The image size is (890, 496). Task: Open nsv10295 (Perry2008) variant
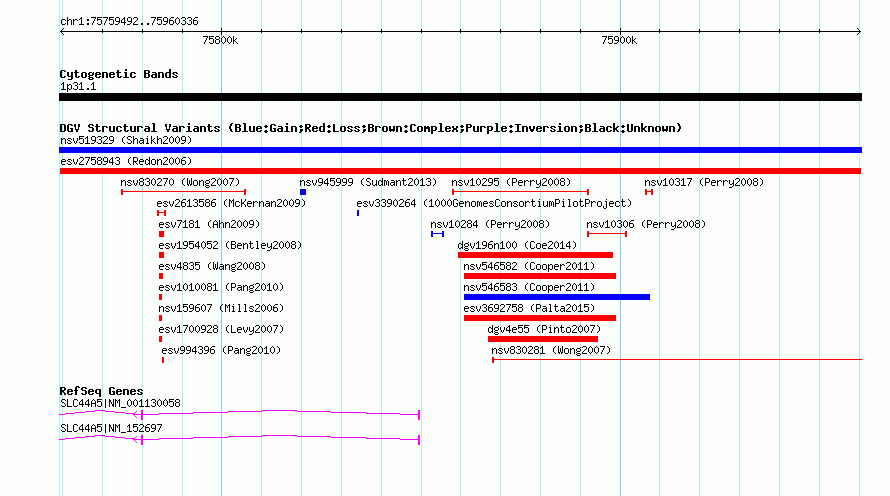tap(511, 182)
